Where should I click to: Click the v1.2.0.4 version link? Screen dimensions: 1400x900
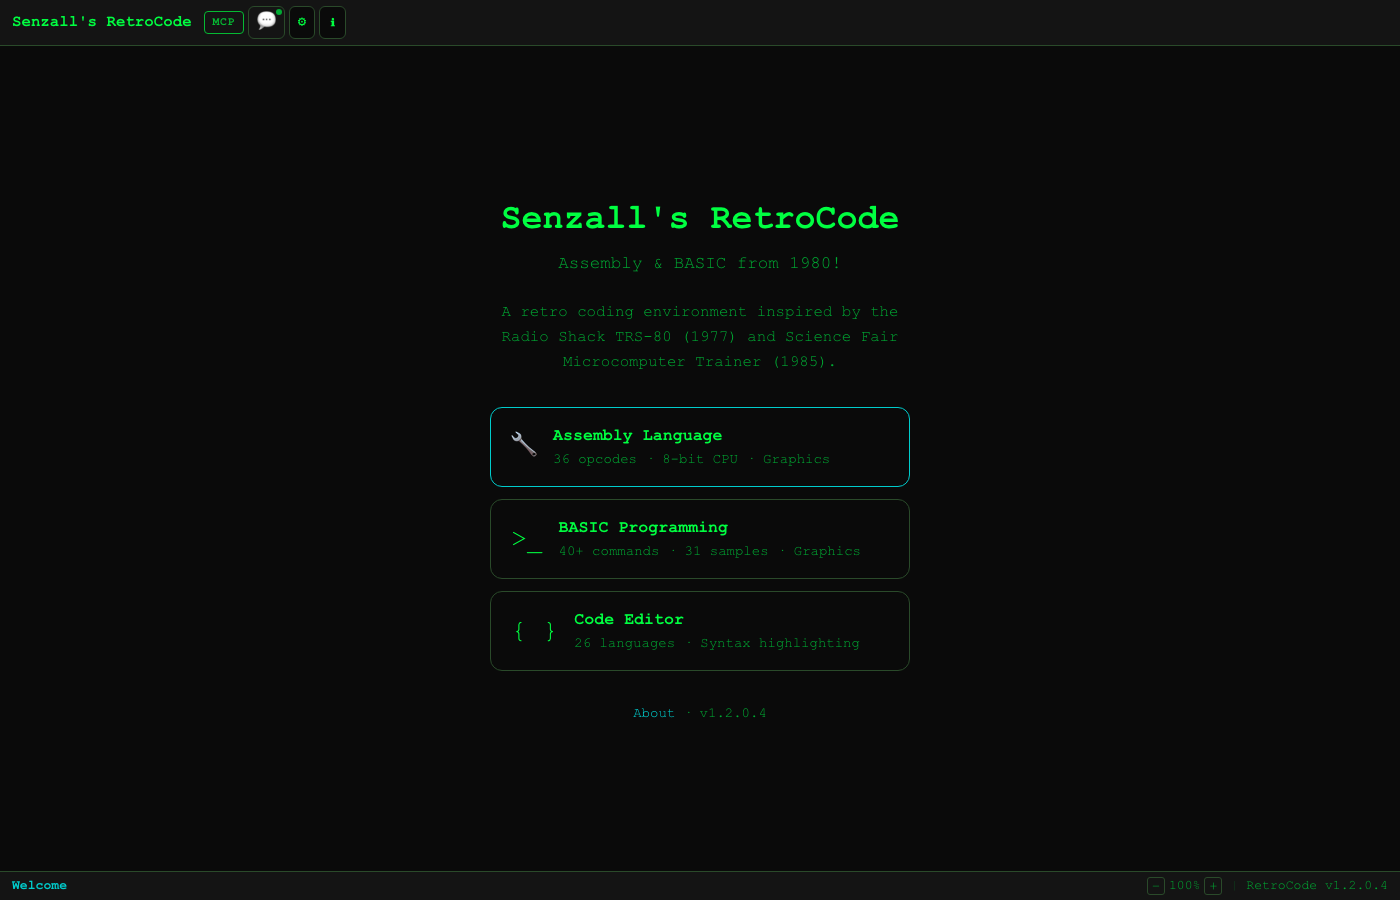733,713
